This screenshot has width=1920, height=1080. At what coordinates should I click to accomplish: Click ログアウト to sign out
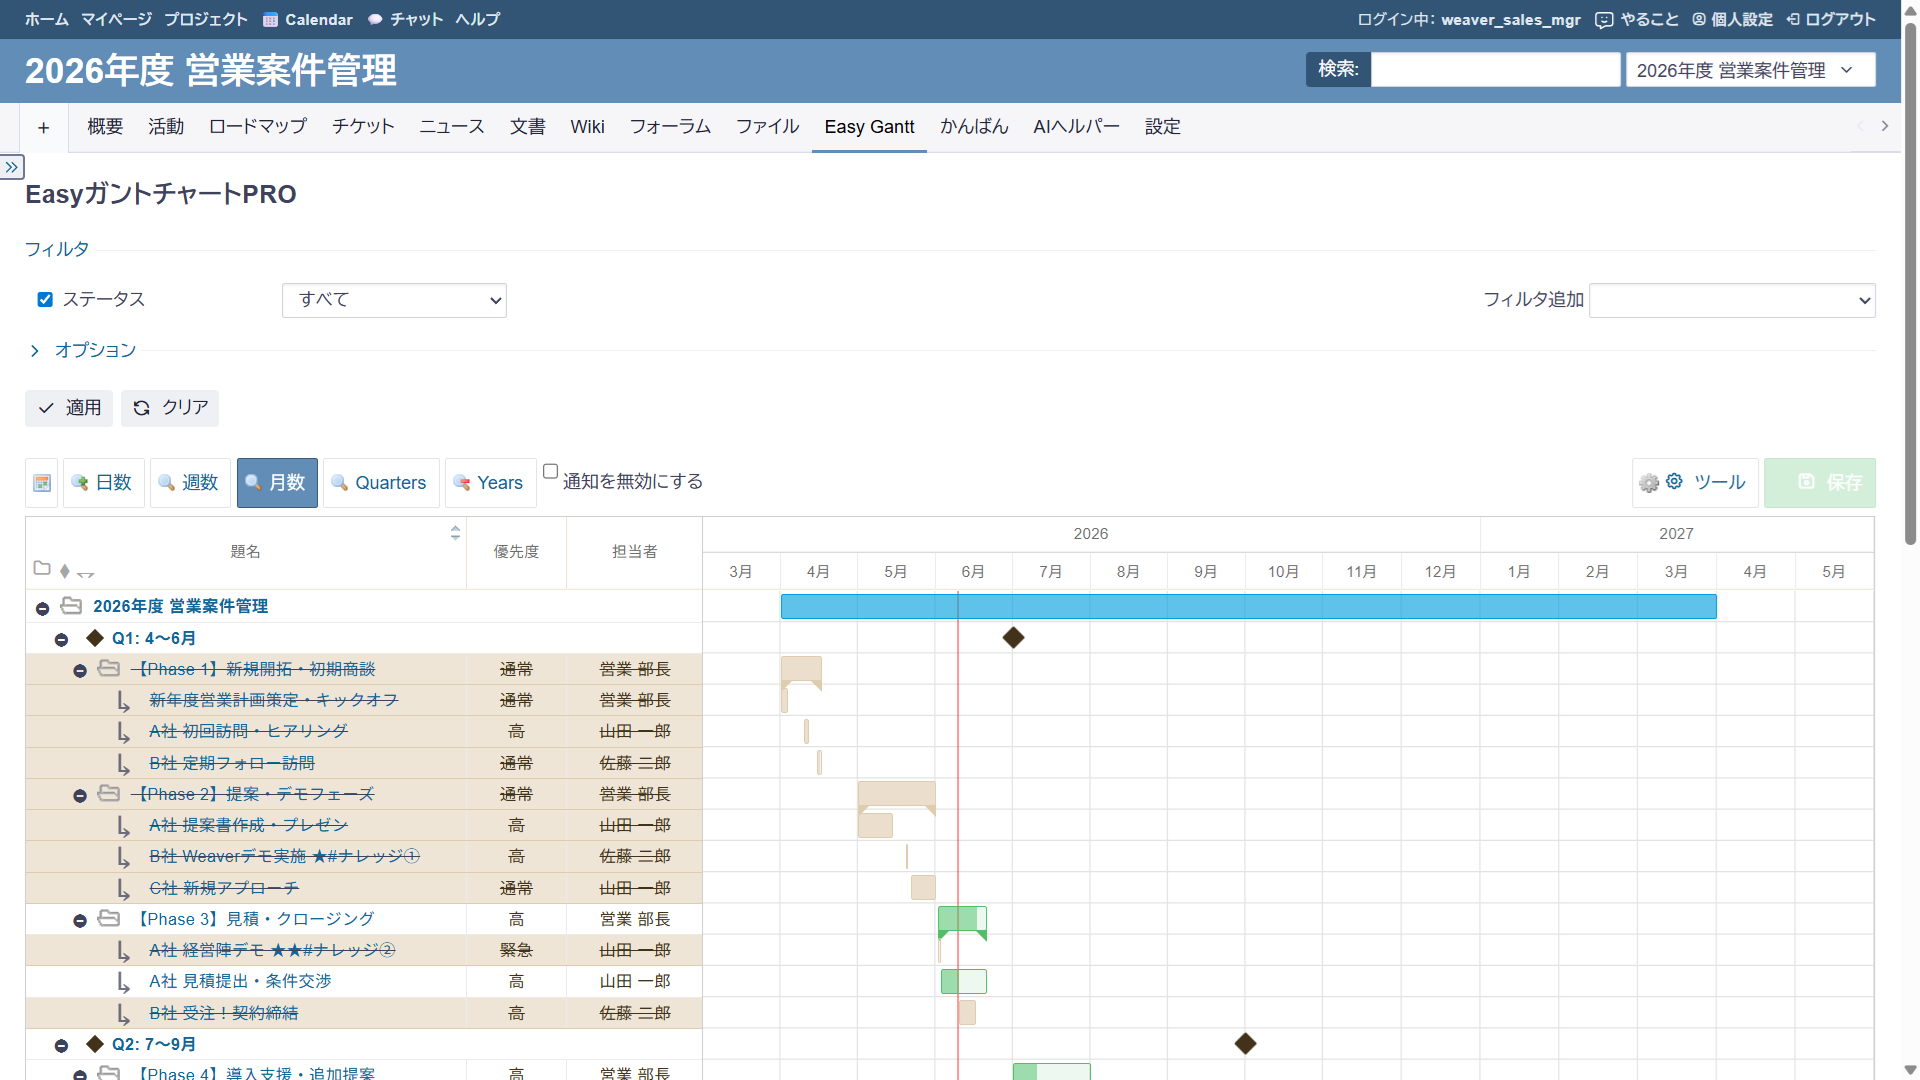[1831, 19]
